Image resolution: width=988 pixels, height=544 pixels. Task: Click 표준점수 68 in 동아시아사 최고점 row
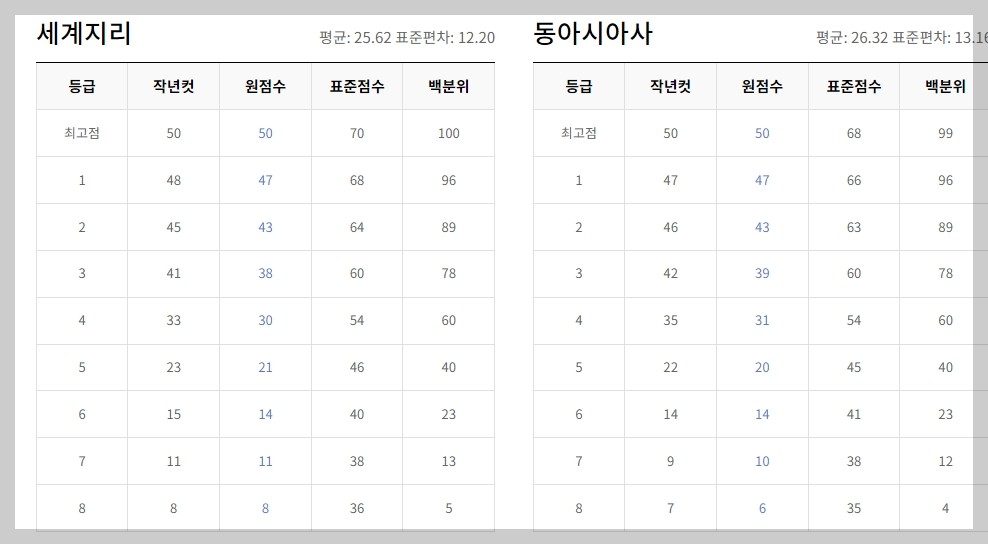[854, 134]
